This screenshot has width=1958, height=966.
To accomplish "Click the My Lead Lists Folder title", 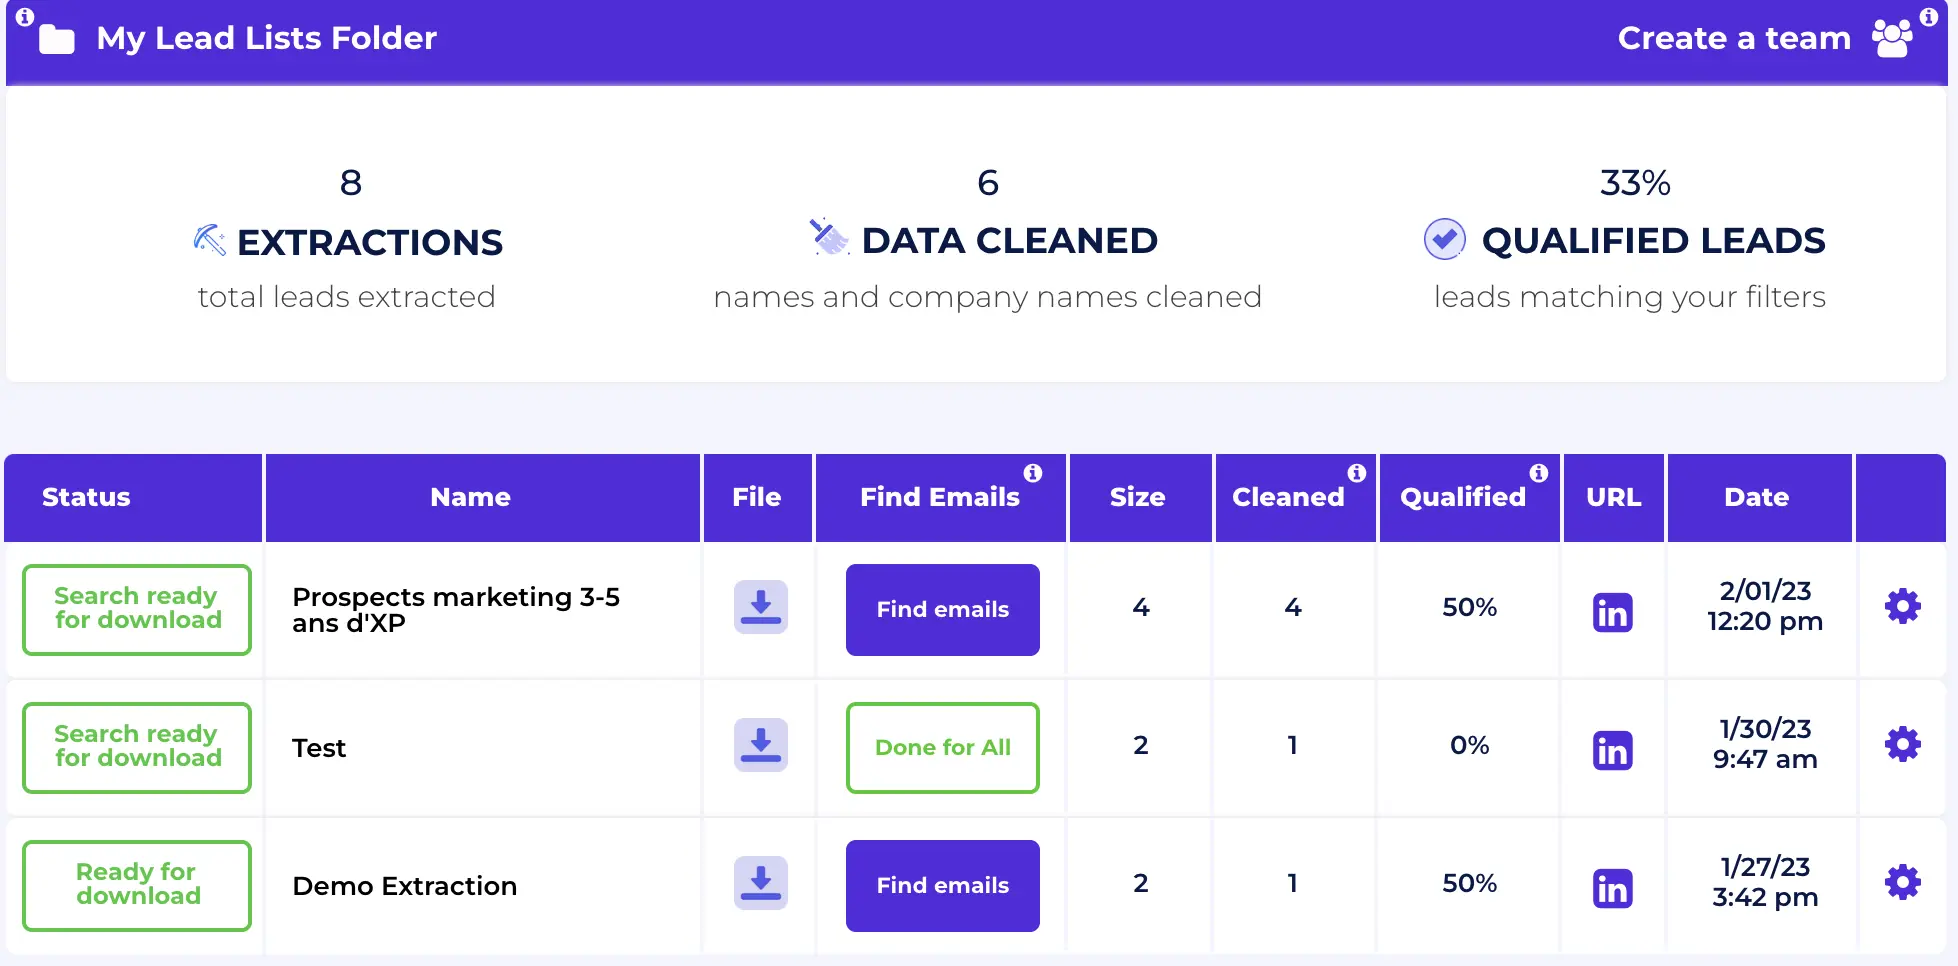I will [267, 38].
